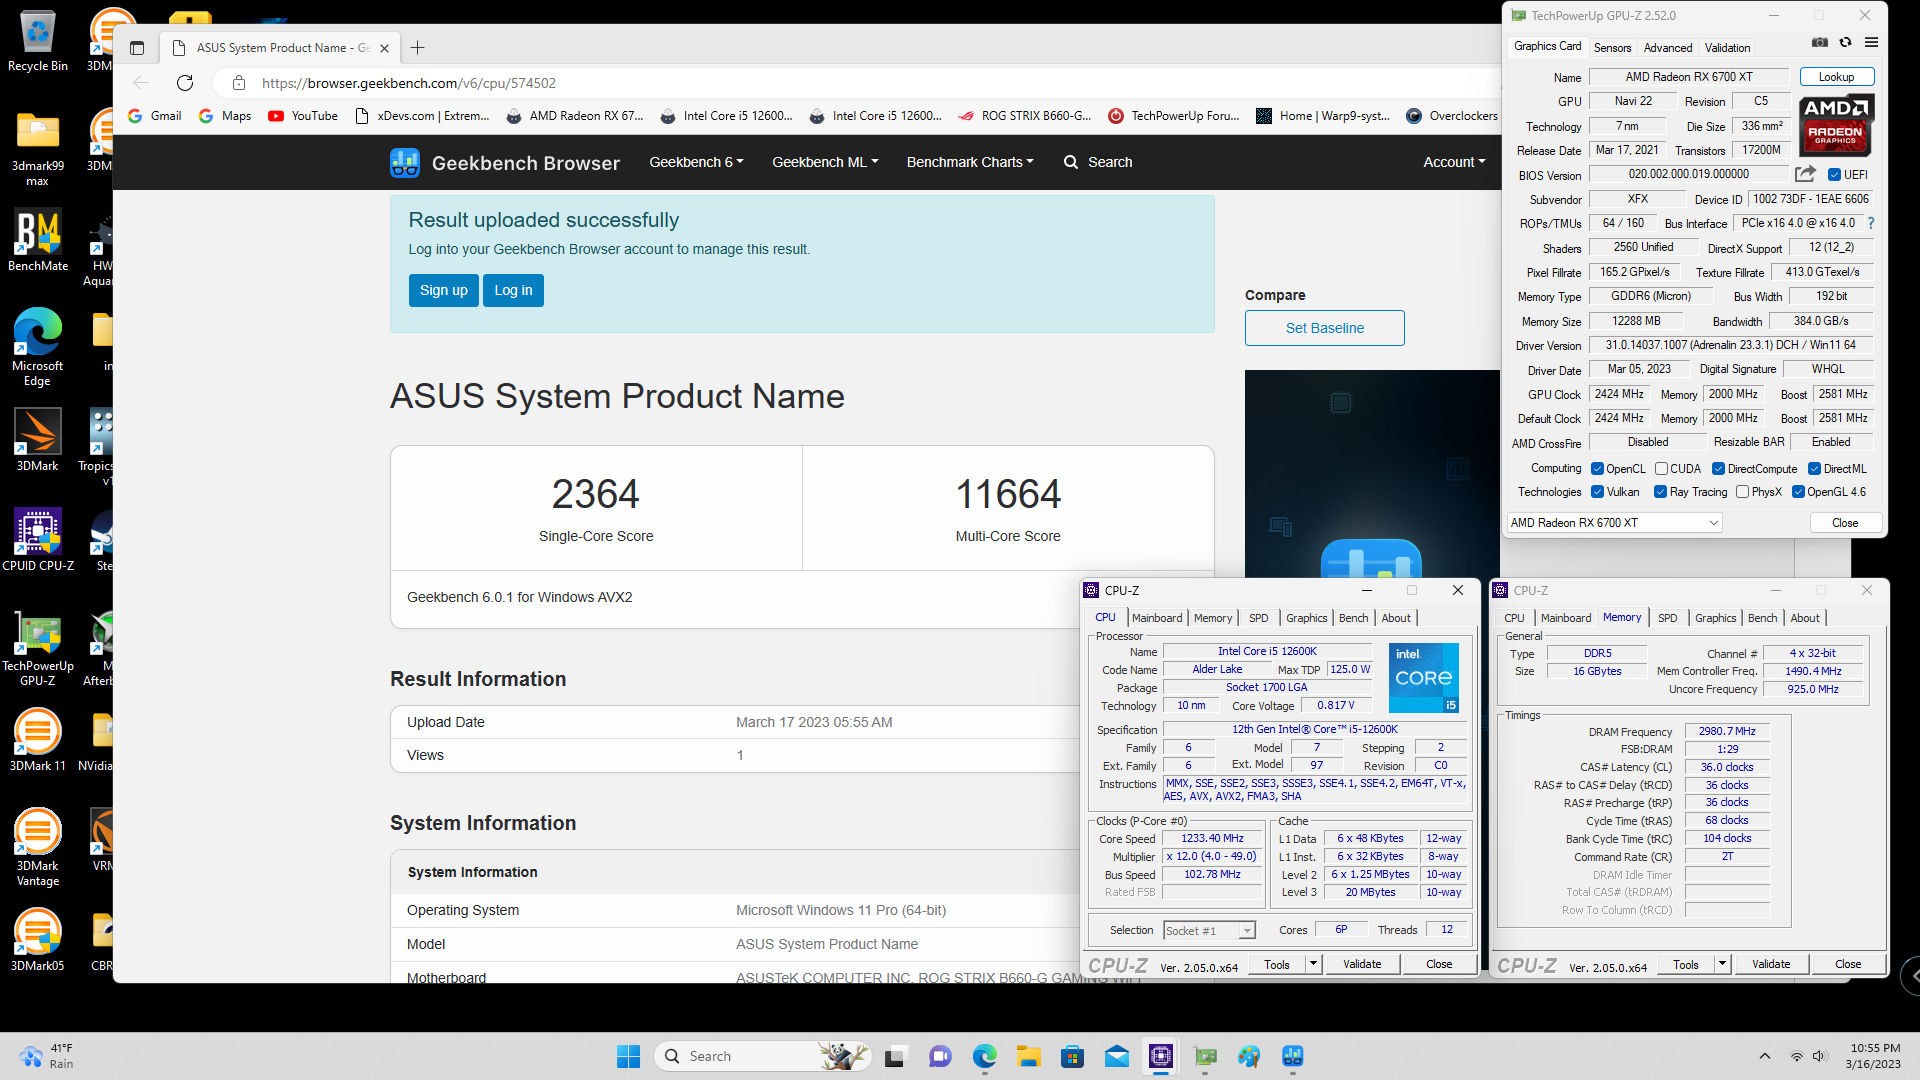This screenshot has width=1920, height=1080.
Task: Click the Close button in GPU-Z
Action: (1845, 523)
